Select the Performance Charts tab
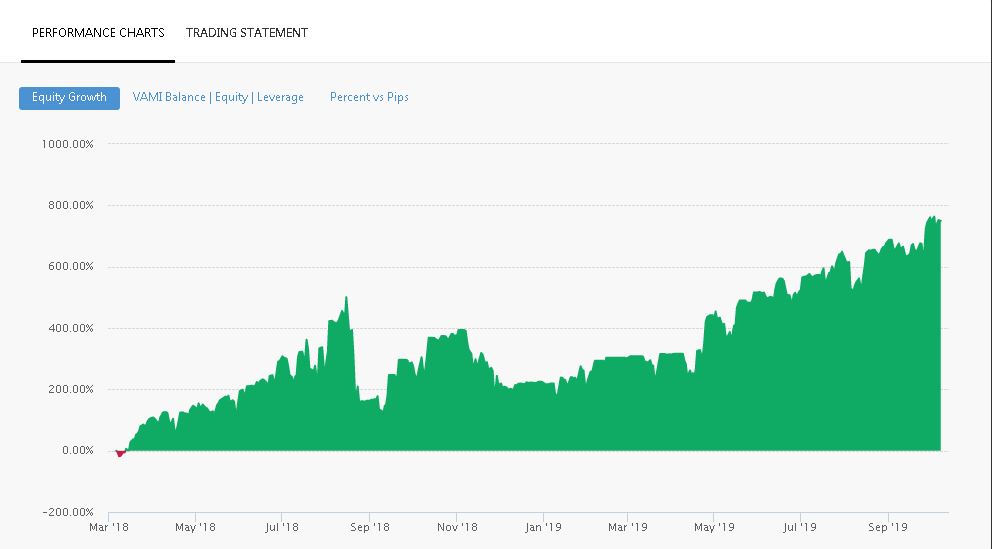 (x=98, y=33)
